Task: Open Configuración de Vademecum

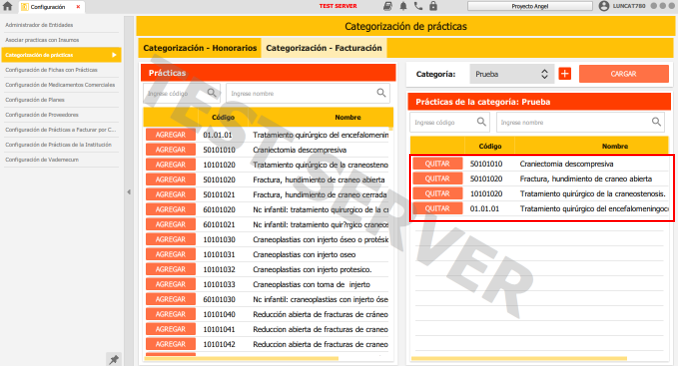Action: 61,160
